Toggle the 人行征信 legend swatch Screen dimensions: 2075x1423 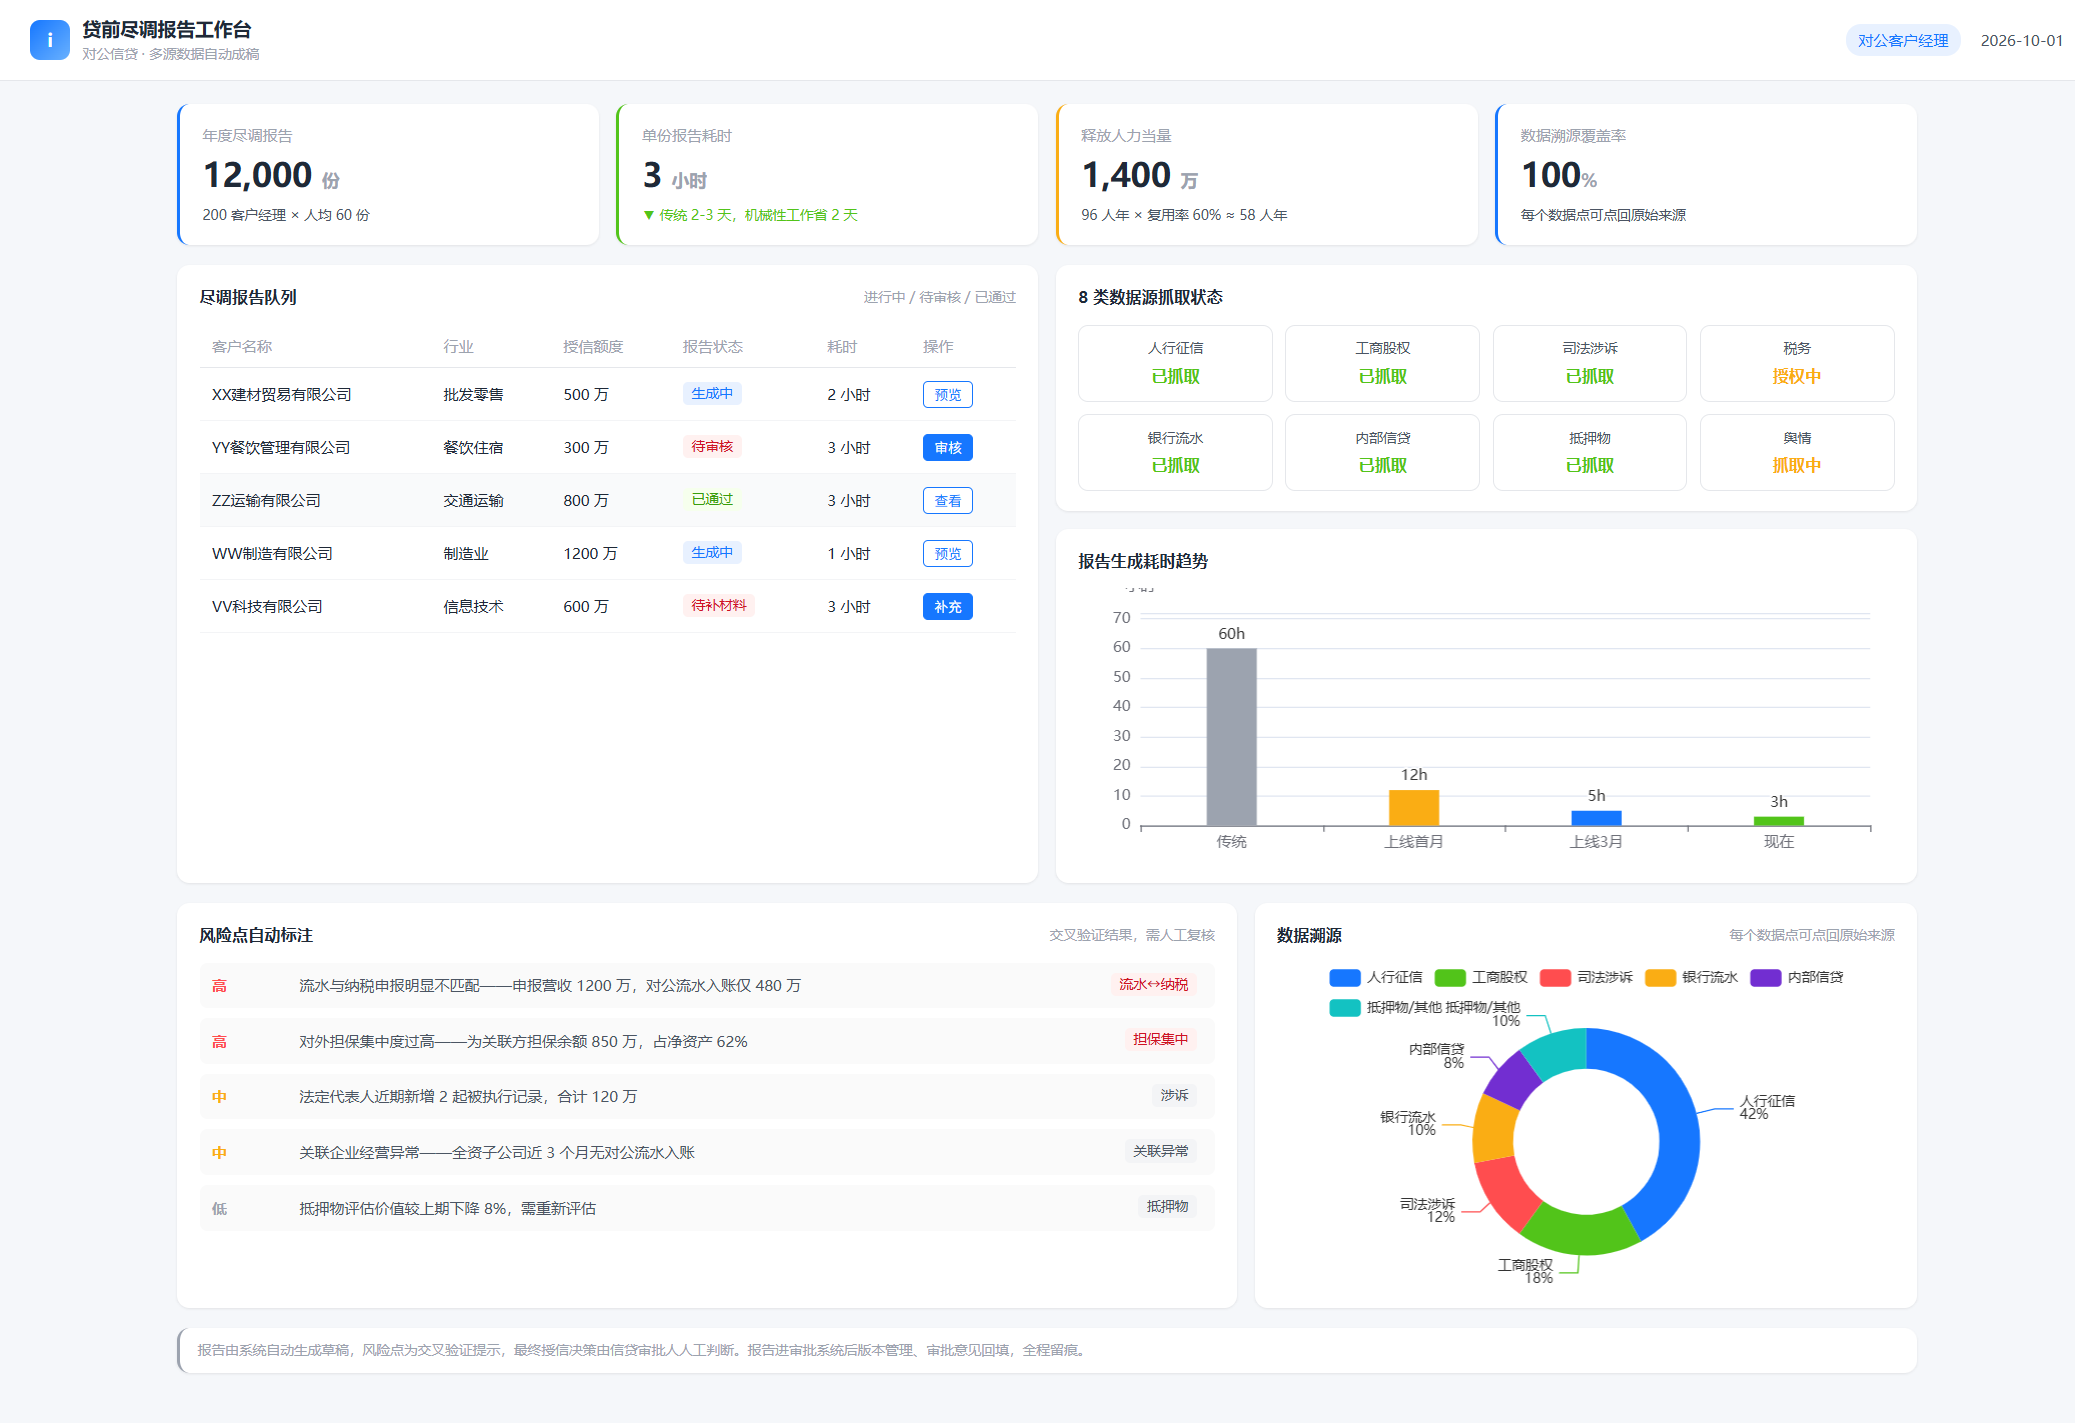(x=1345, y=978)
